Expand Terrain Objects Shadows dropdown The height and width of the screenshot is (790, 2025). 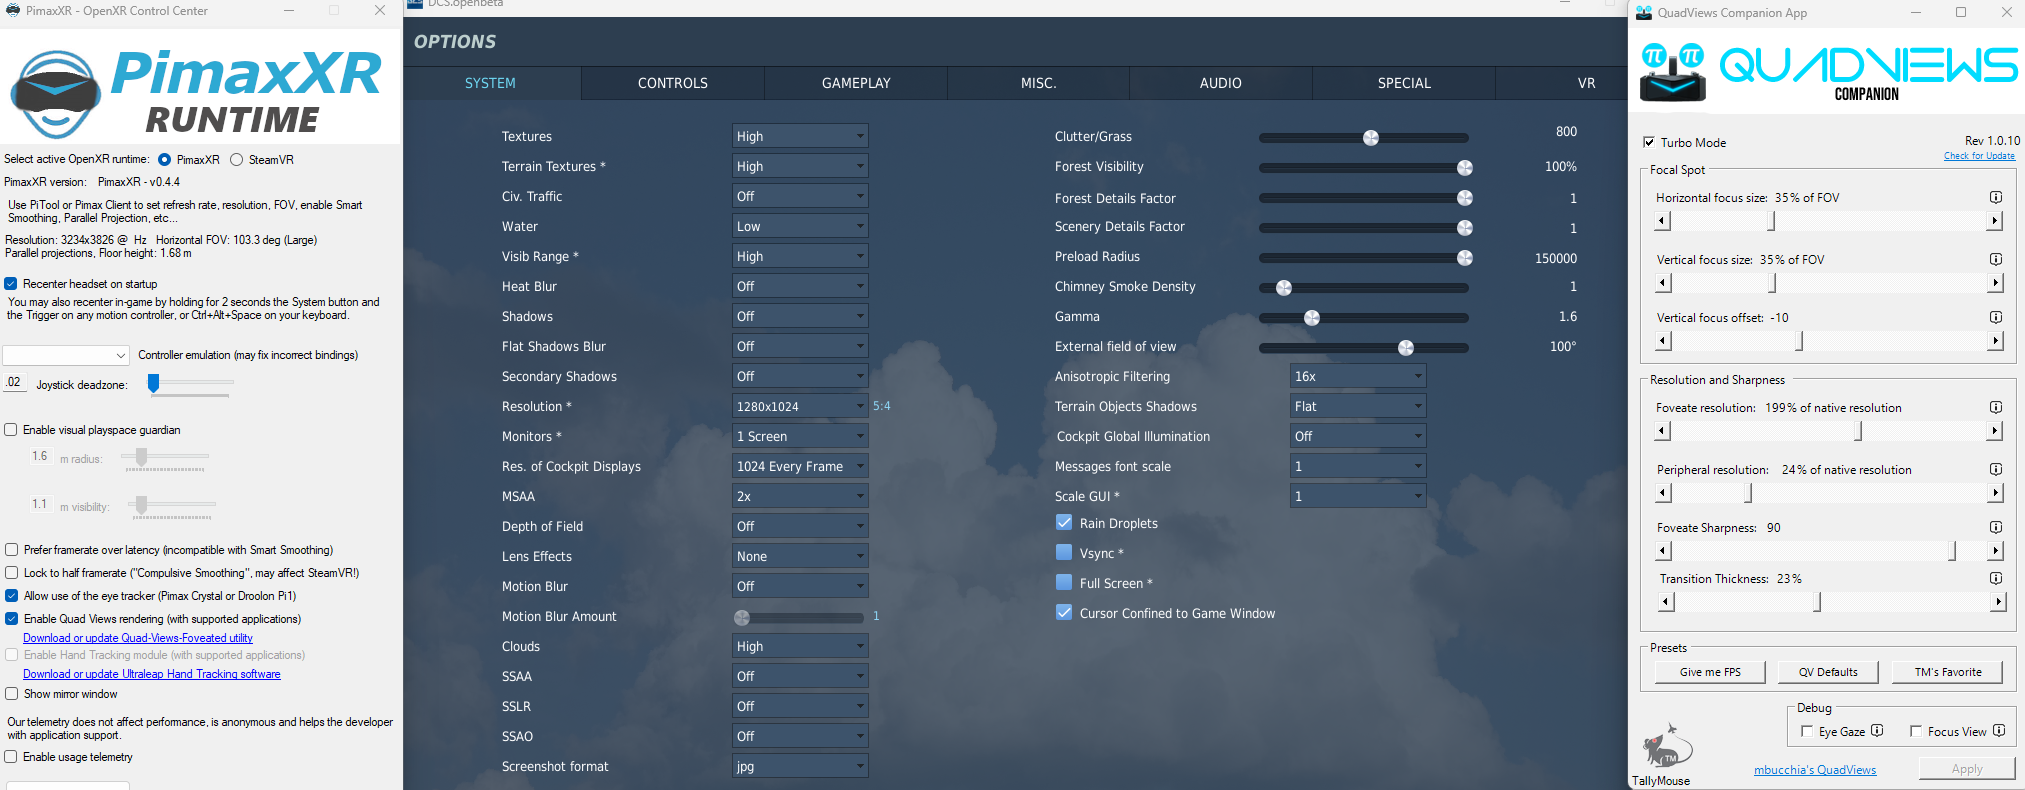(x=1358, y=406)
